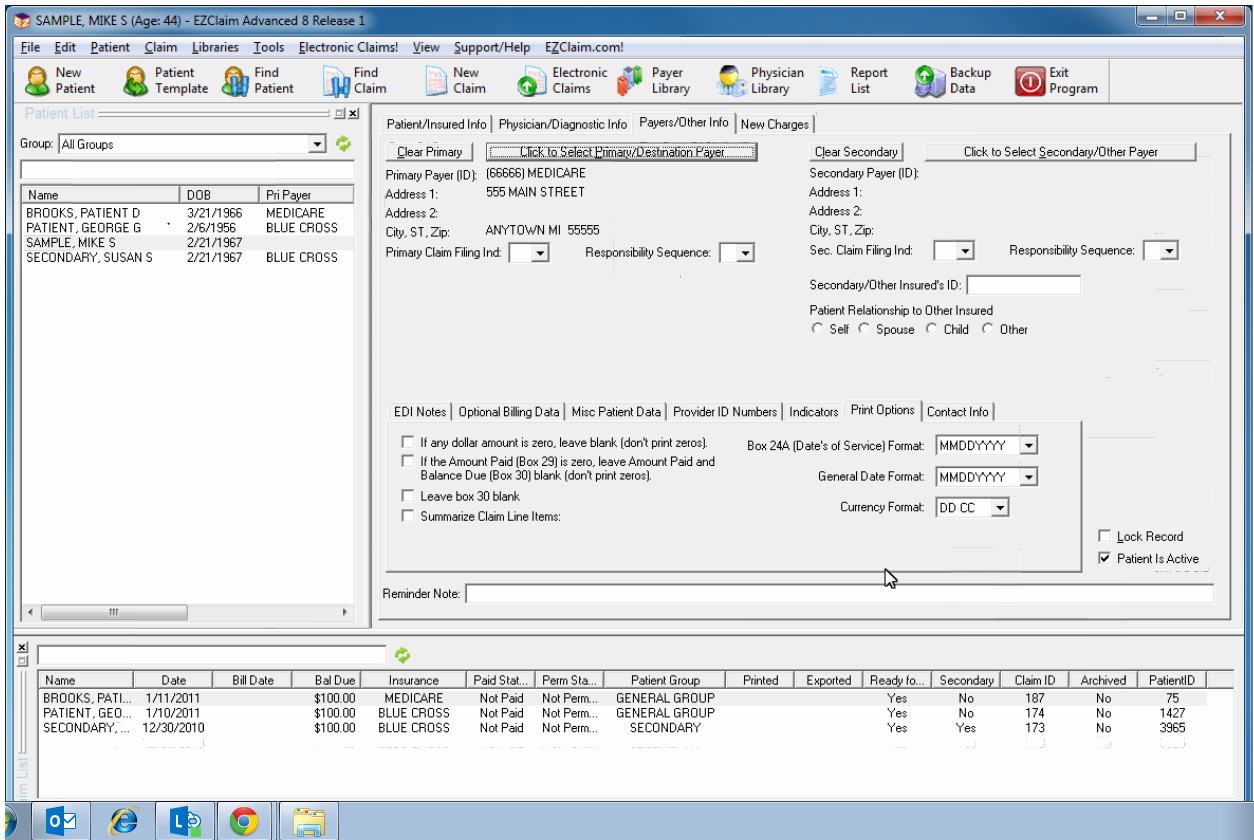Select the Spouse relationship radio button
This screenshot has height=840, width=1254.
coord(862,329)
